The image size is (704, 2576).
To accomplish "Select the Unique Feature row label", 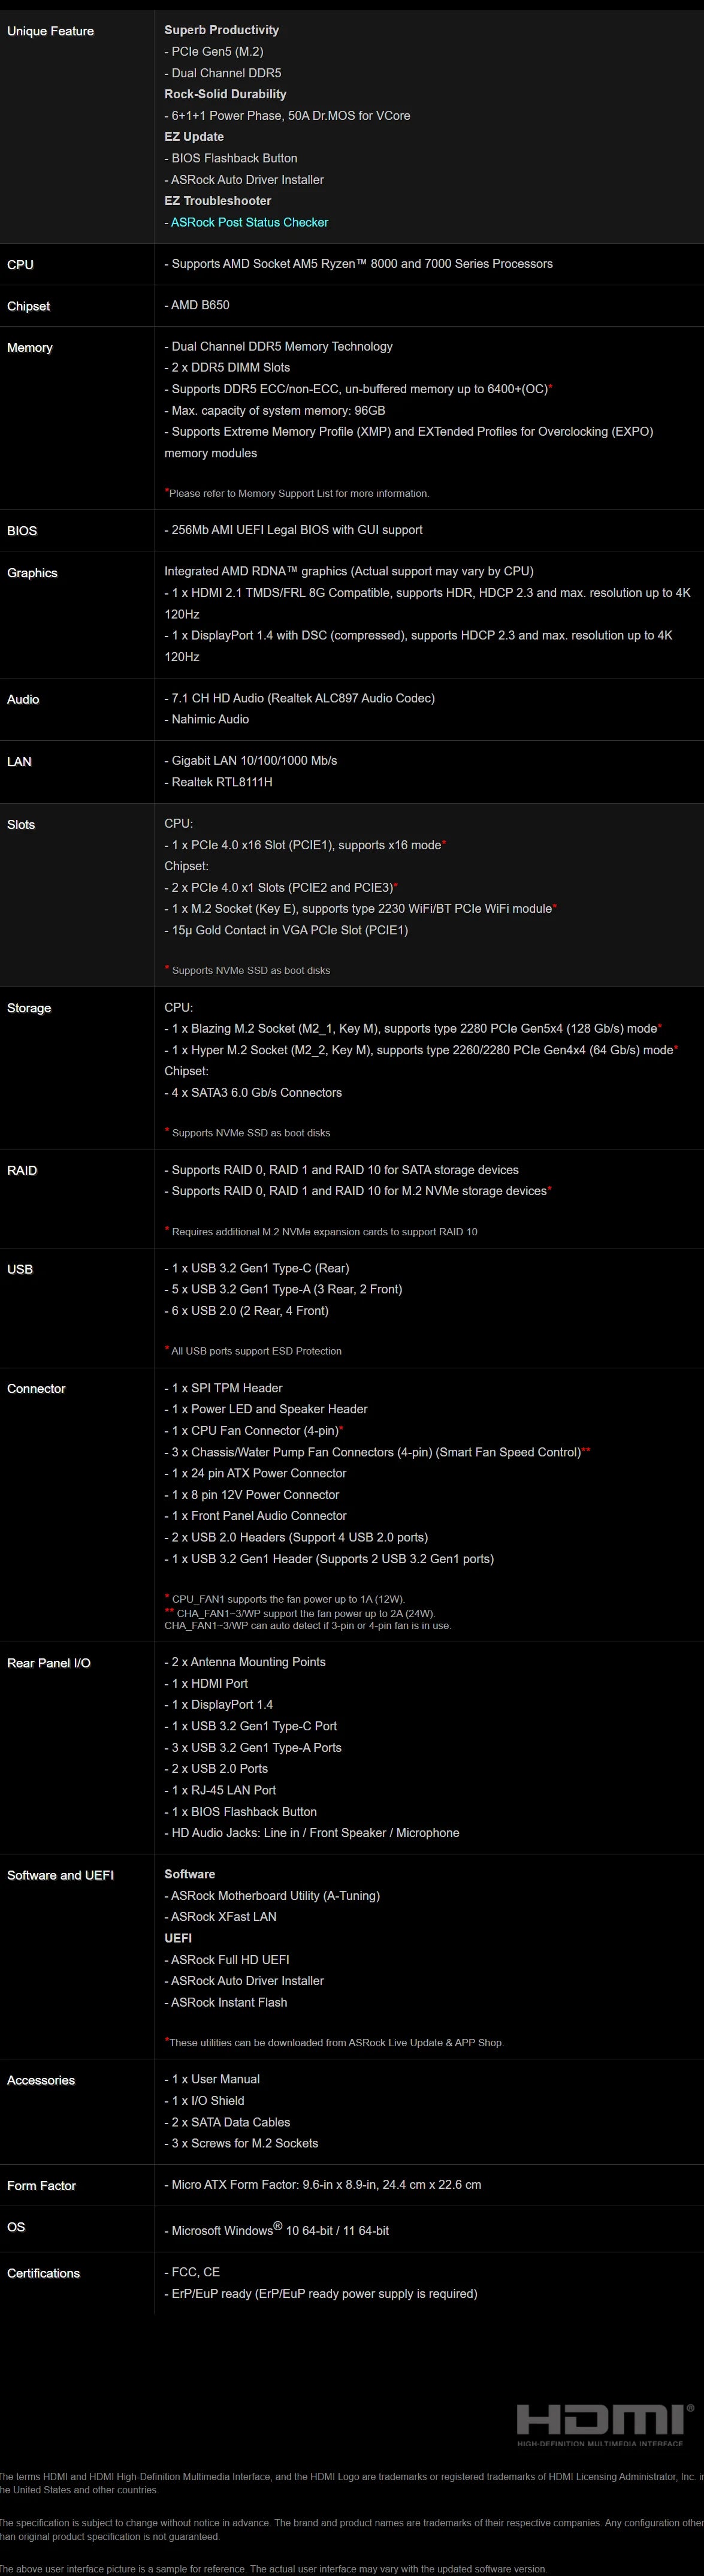I will coord(50,31).
